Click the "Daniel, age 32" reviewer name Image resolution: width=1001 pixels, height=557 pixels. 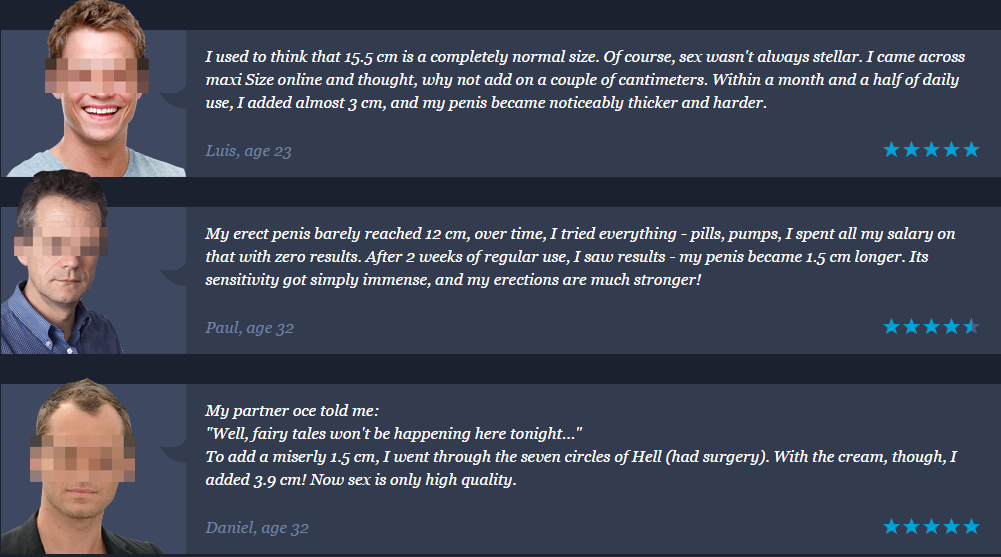(x=257, y=527)
